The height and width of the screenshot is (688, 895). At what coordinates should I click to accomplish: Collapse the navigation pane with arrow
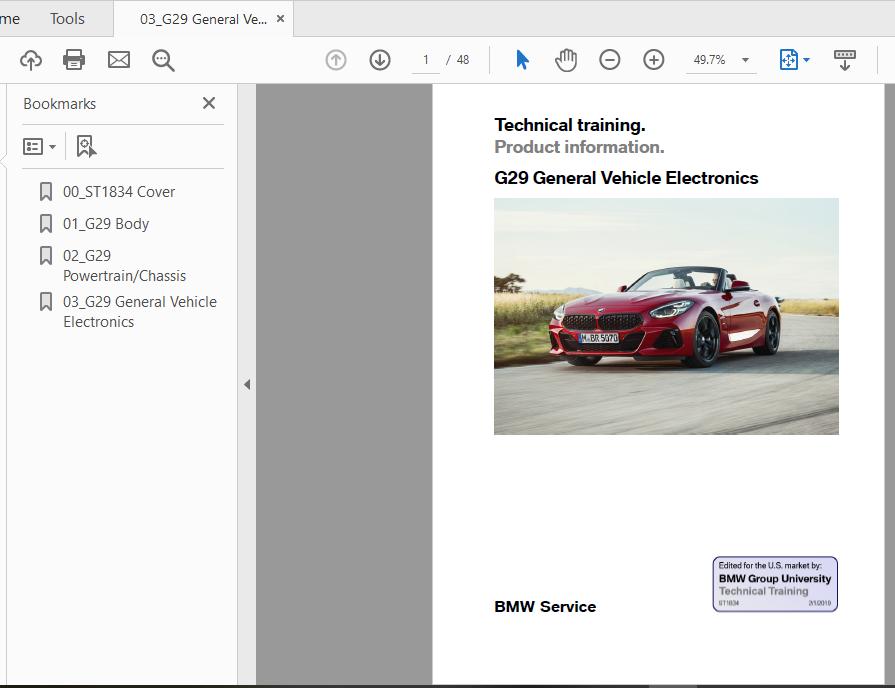click(247, 385)
